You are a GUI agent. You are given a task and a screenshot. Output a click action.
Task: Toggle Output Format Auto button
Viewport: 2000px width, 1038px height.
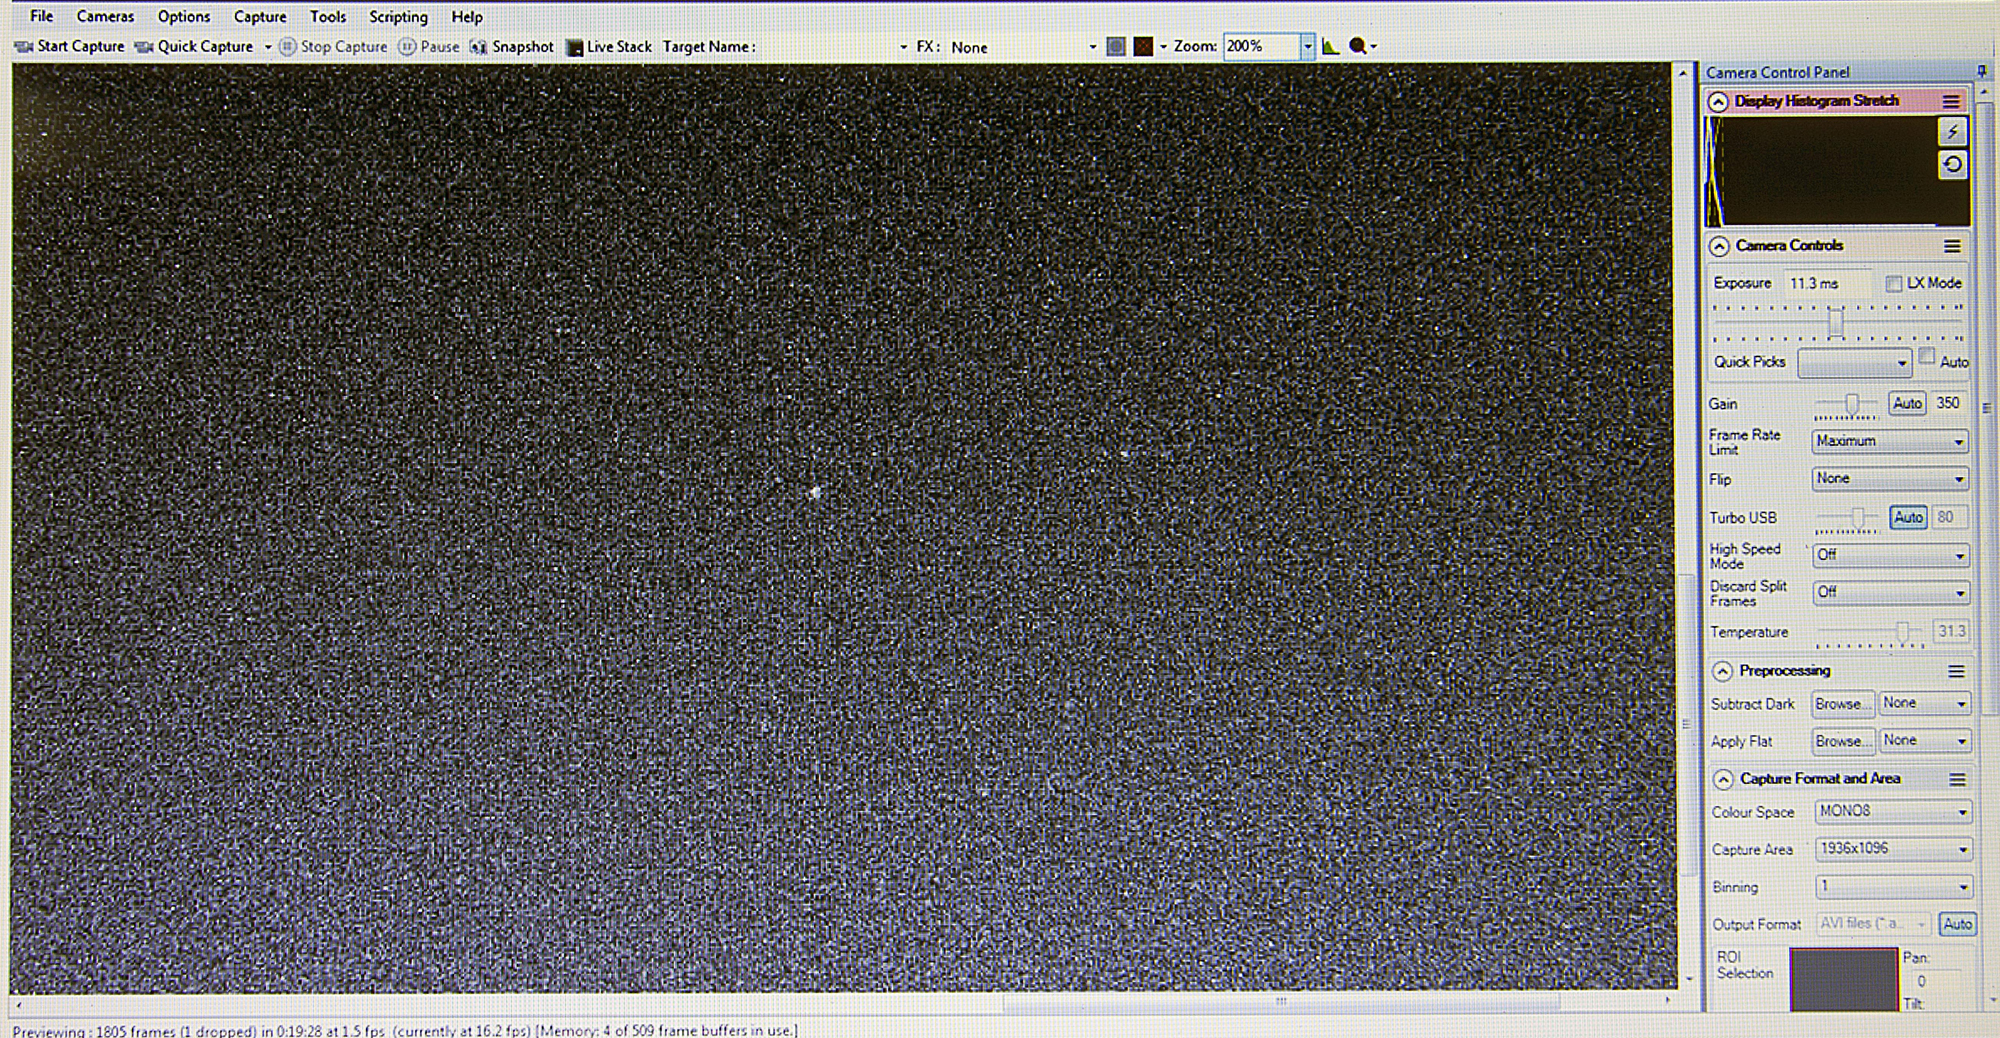click(x=1957, y=924)
